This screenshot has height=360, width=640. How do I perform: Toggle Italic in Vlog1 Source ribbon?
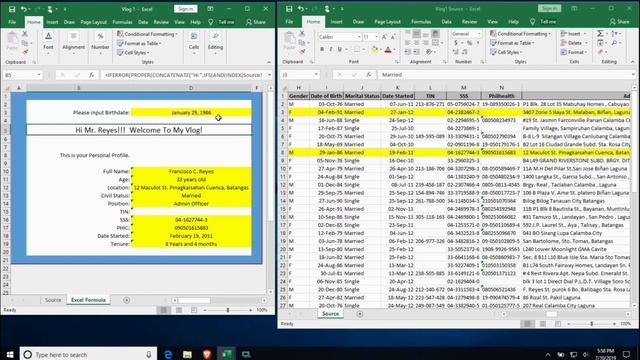(x=331, y=49)
